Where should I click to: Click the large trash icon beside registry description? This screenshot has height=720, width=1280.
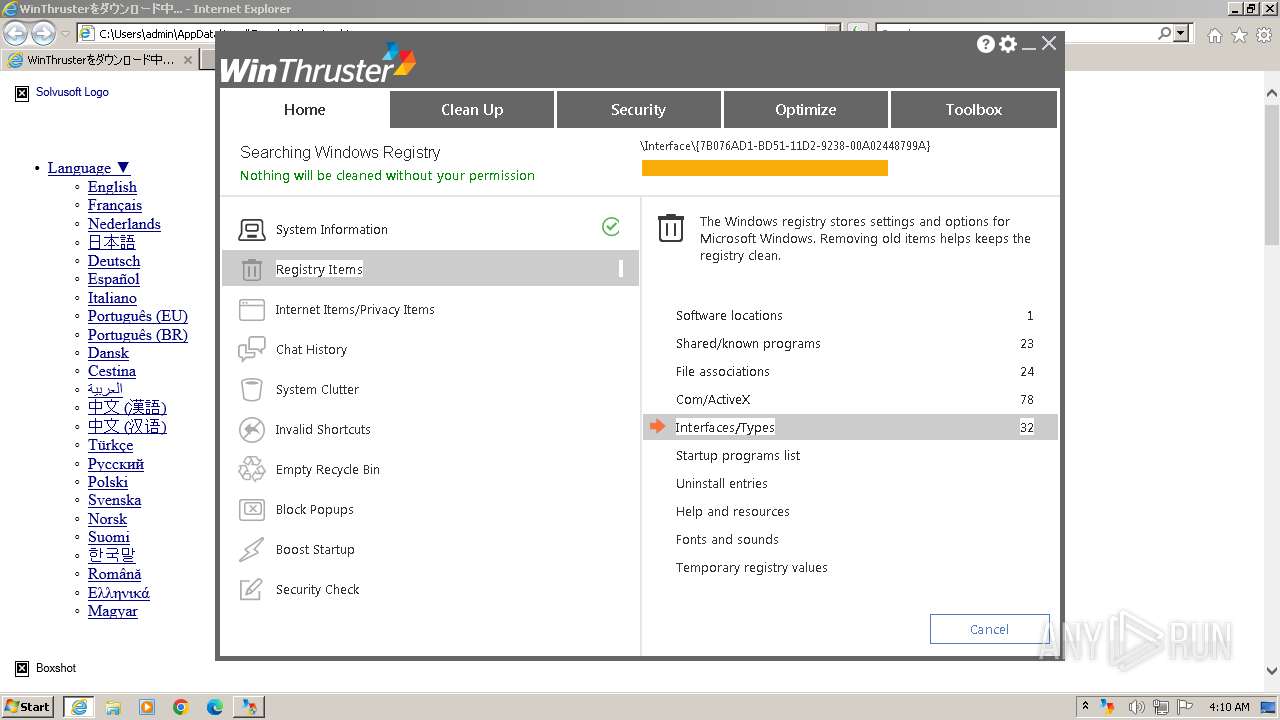tap(671, 228)
